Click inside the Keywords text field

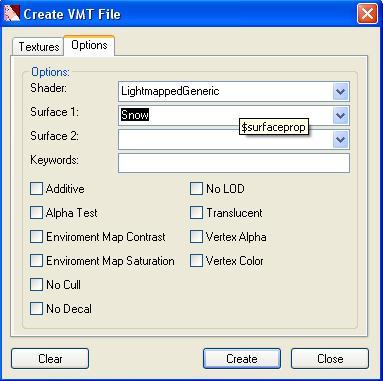point(234,163)
